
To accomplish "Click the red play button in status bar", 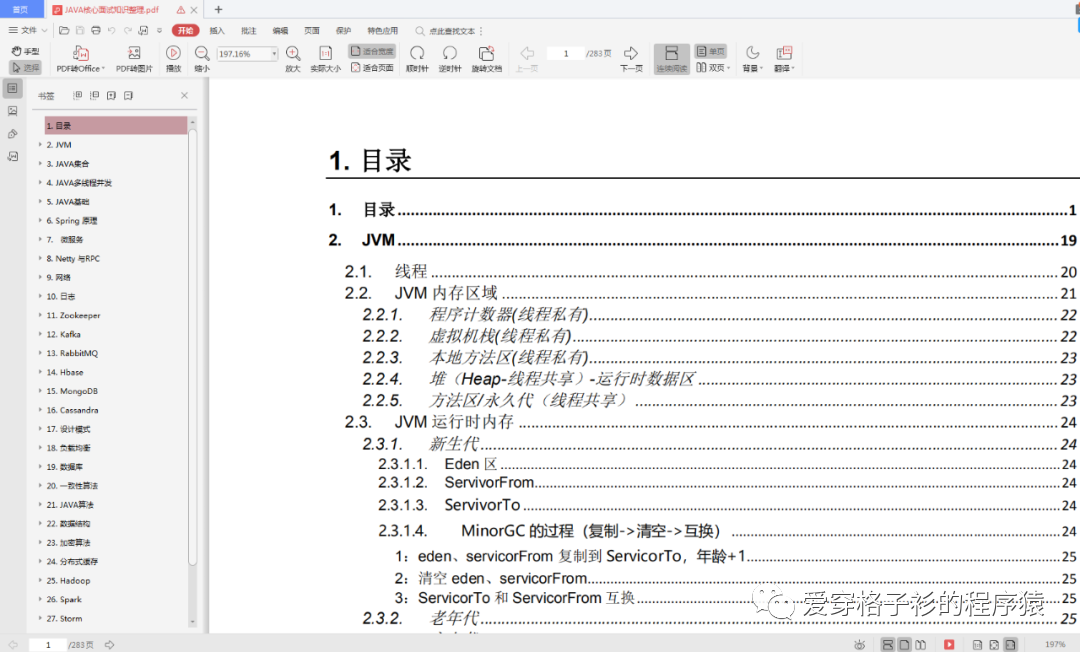I will click(x=949, y=644).
